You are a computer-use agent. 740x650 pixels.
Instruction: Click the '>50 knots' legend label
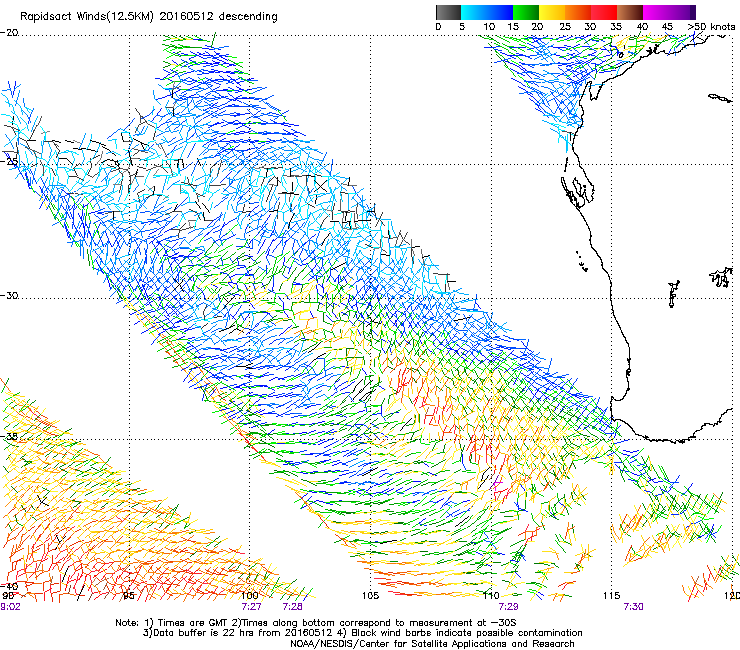tap(711, 27)
